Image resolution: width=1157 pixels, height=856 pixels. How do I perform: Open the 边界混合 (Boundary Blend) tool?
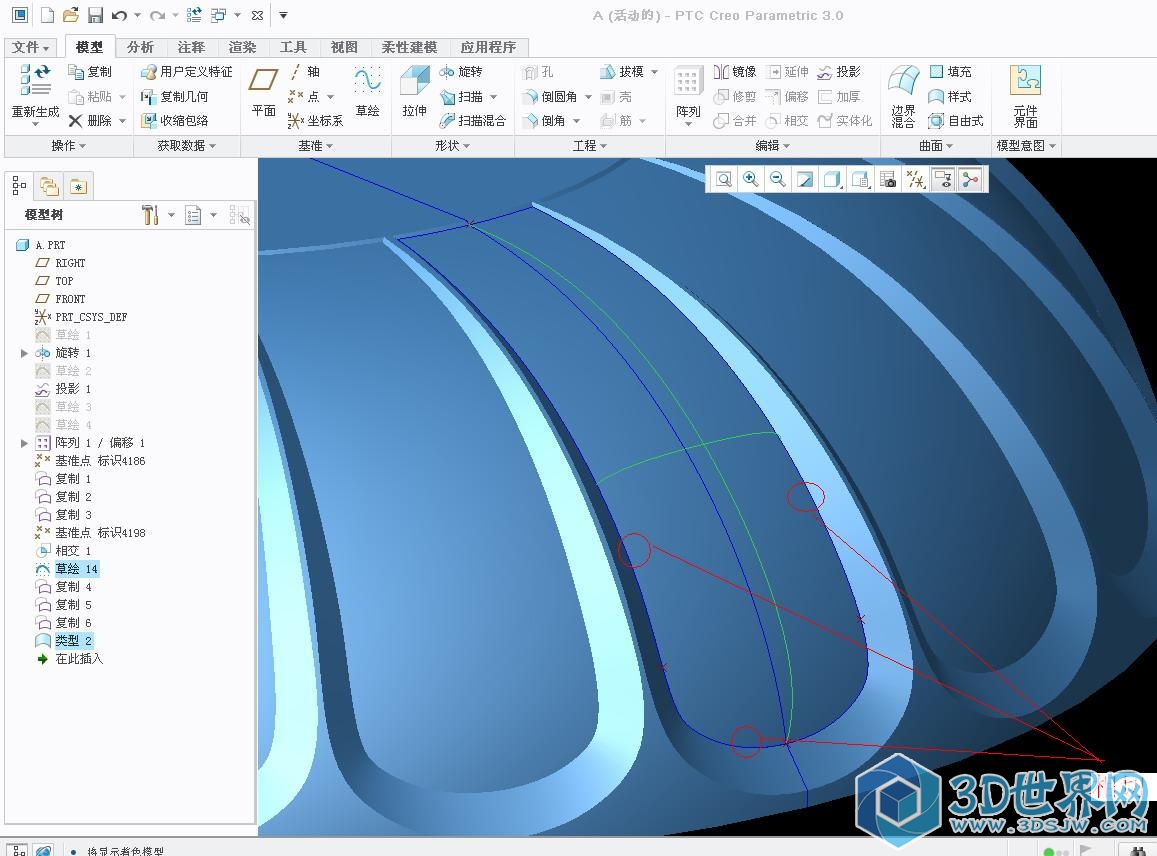[903, 96]
